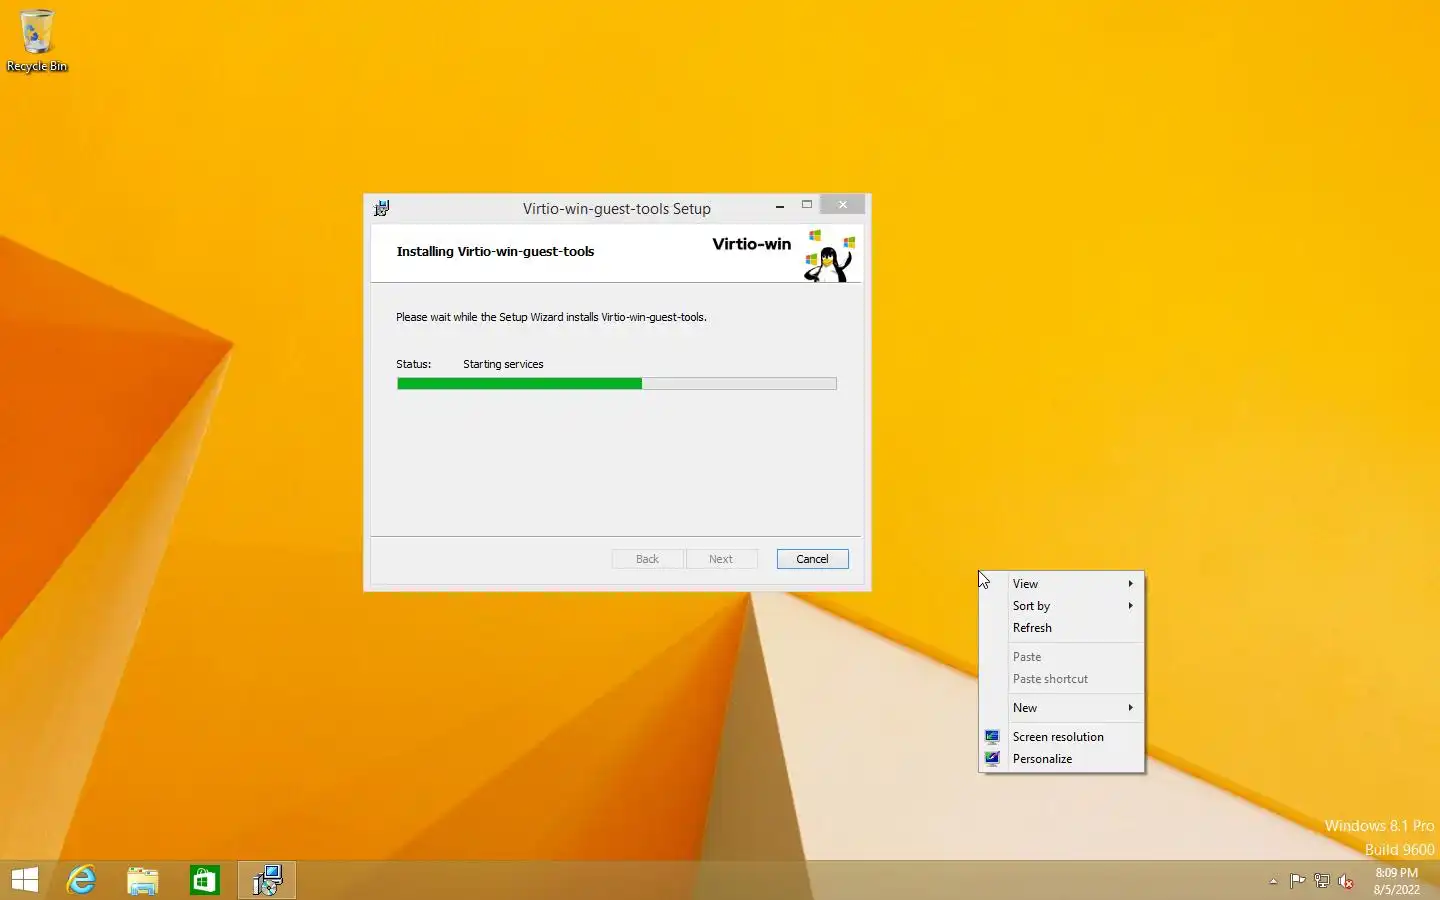The image size is (1440, 900).
Task: Click the muted volume tray icon
Action: click(1346, 881)
